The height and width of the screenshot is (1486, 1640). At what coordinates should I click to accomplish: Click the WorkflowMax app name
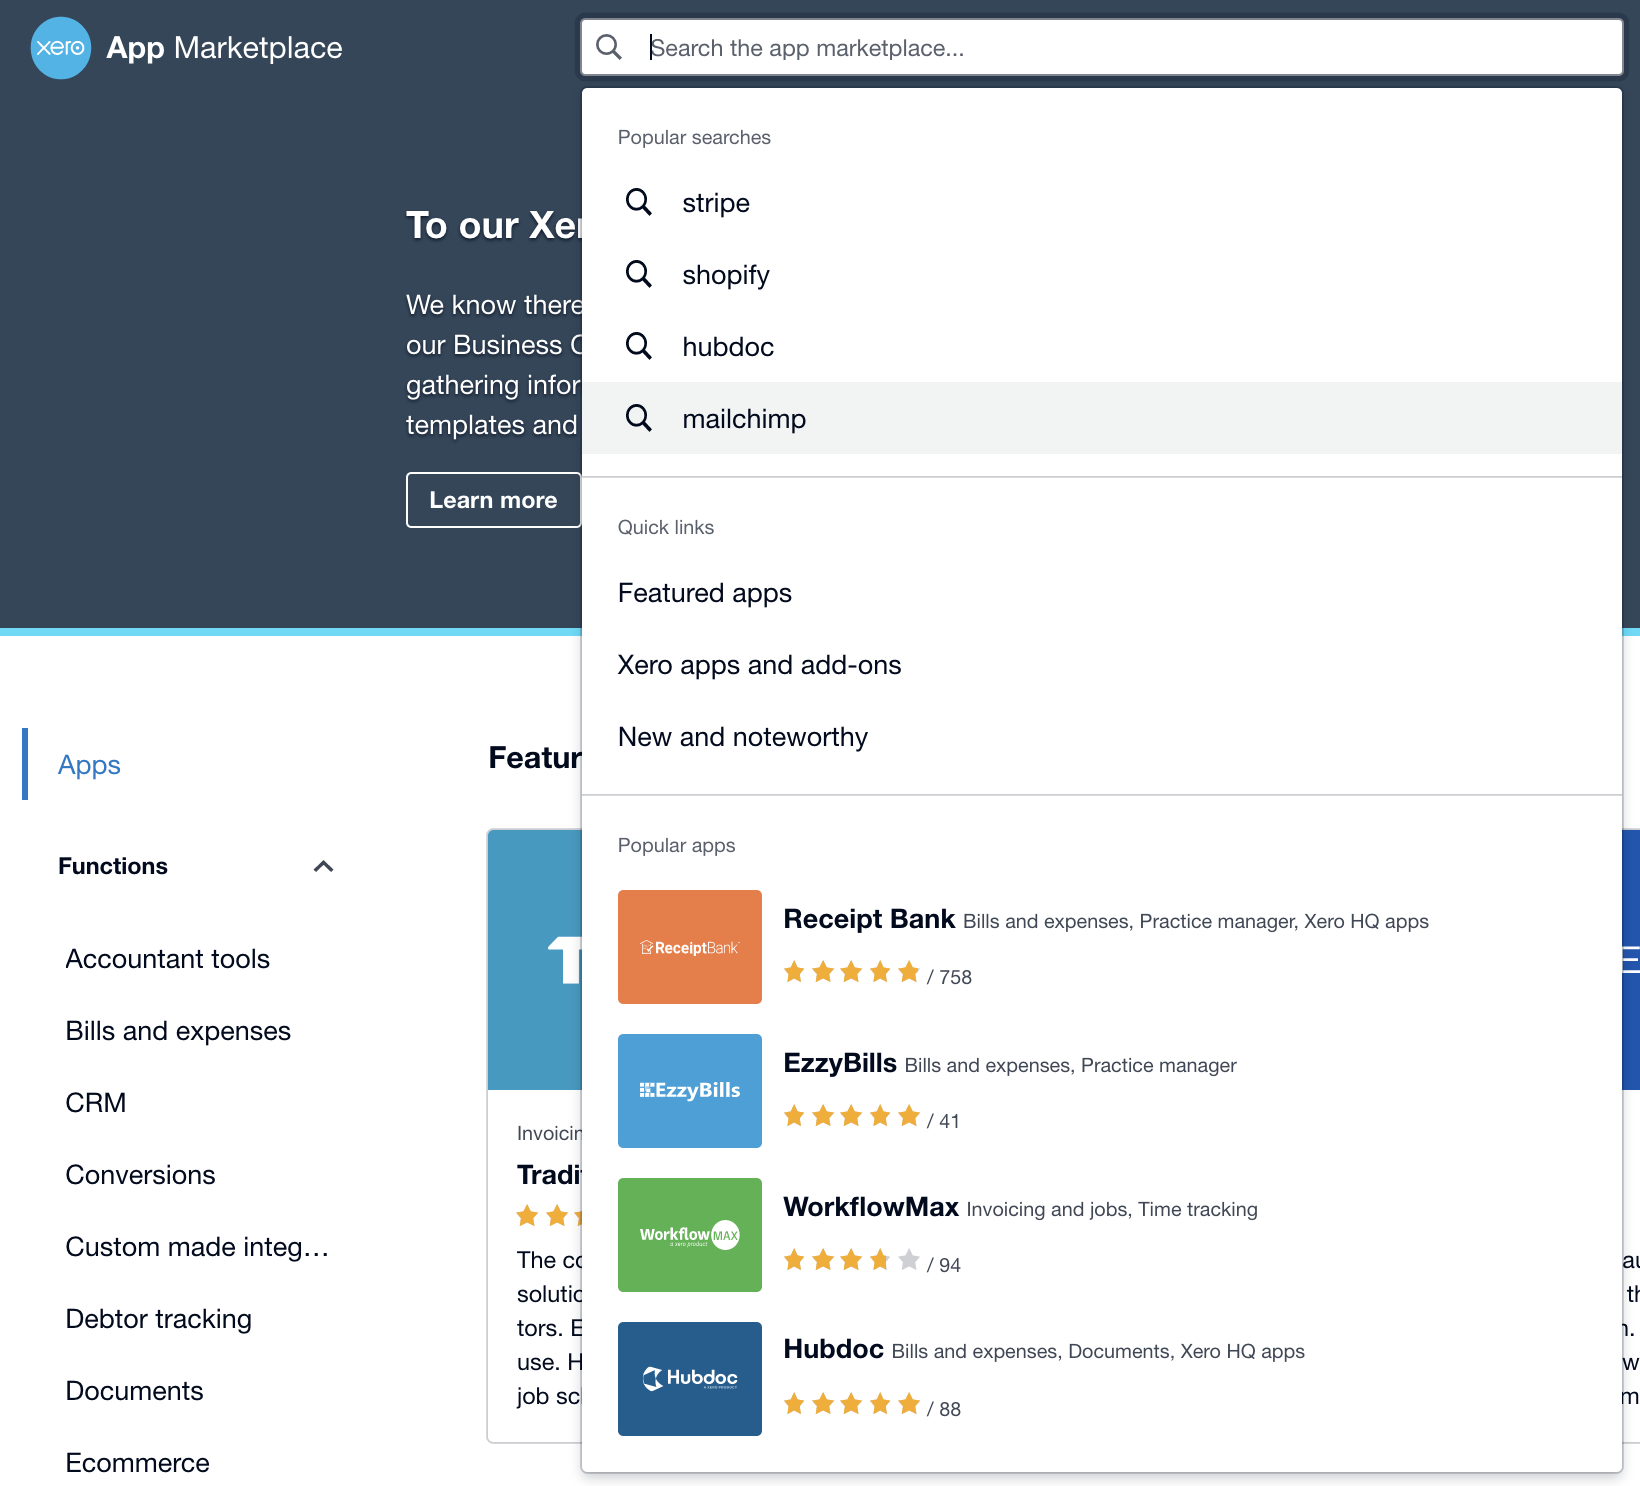871,1207
